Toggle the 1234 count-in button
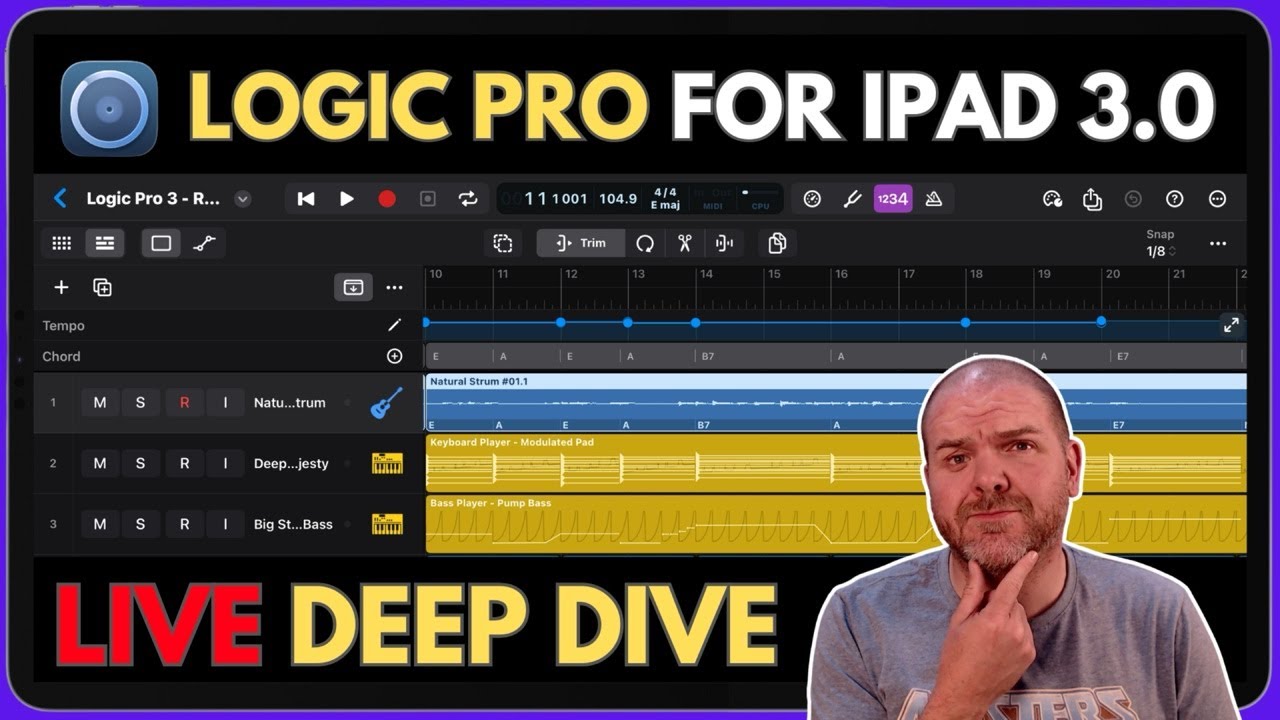The height and width of the screenshot is (720, 1280). pos(892,199)
